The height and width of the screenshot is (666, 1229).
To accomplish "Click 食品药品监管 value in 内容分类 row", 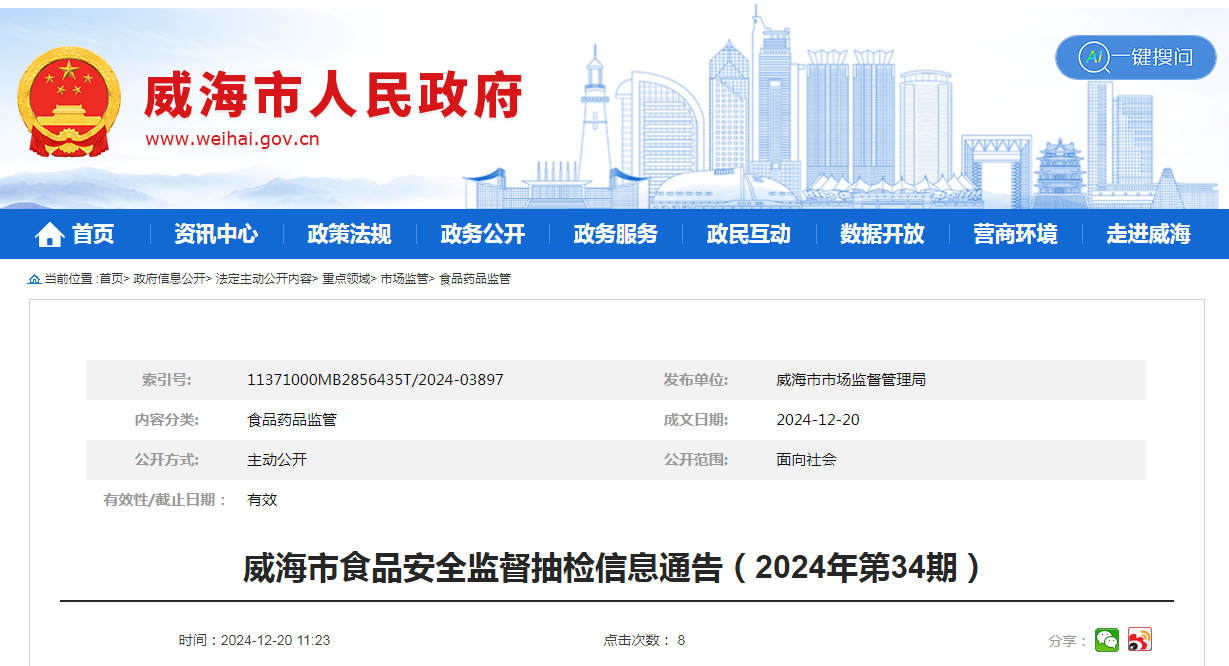I will click(292, 420).
